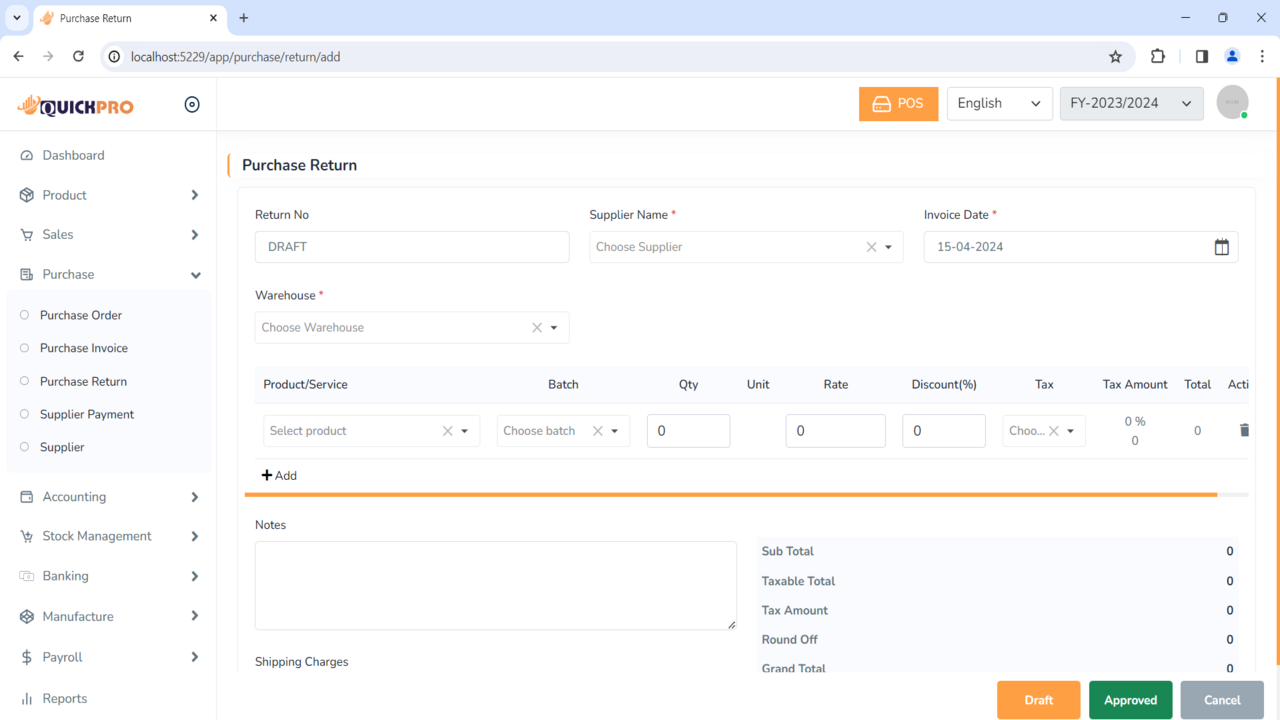Click the POS button in the header
This screenshot has width=1280, height=720.
pos(898,103)
